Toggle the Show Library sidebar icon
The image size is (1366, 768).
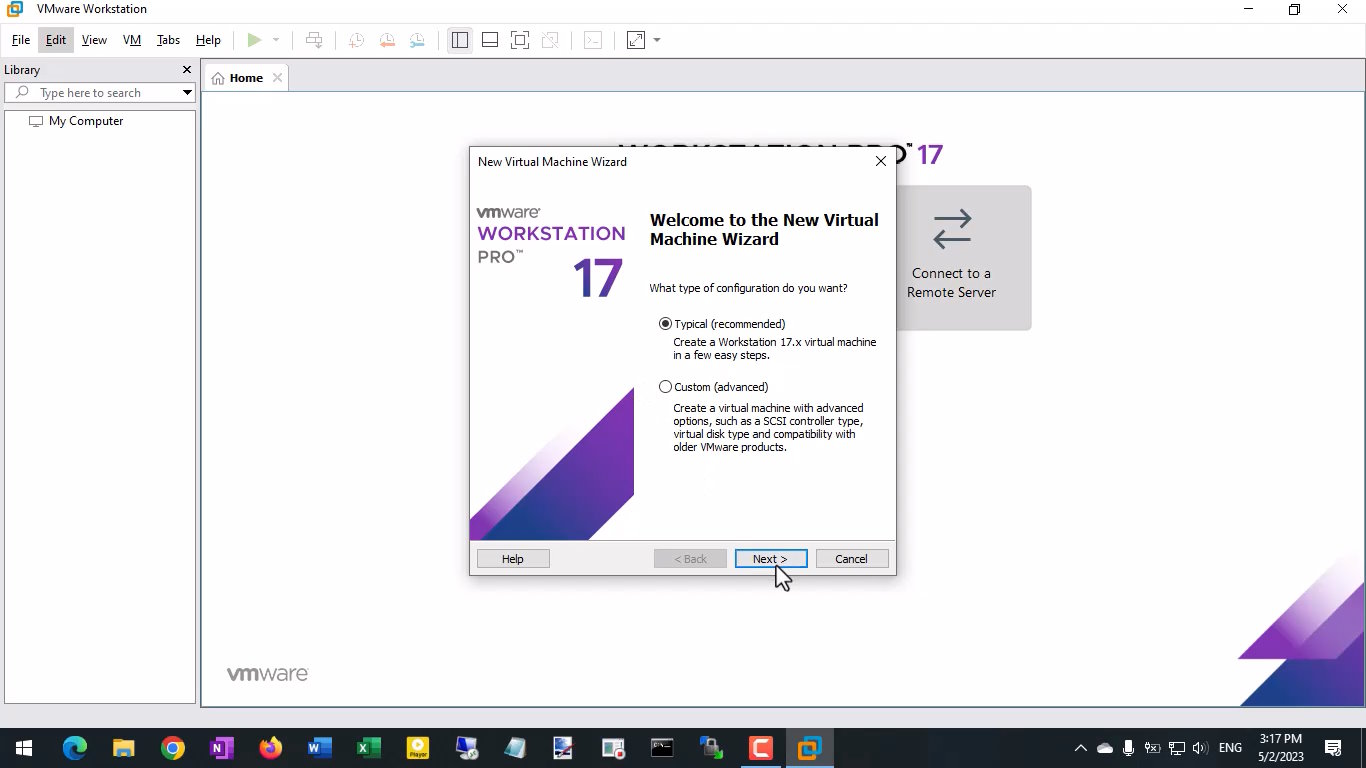pos(459,40)
